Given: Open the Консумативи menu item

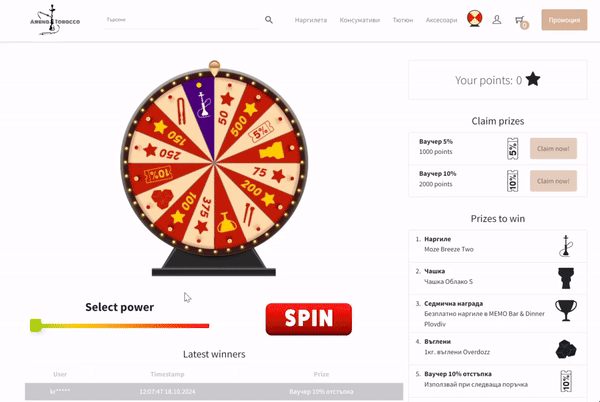Looking at the screenshot, I should (x=360, y=20).
